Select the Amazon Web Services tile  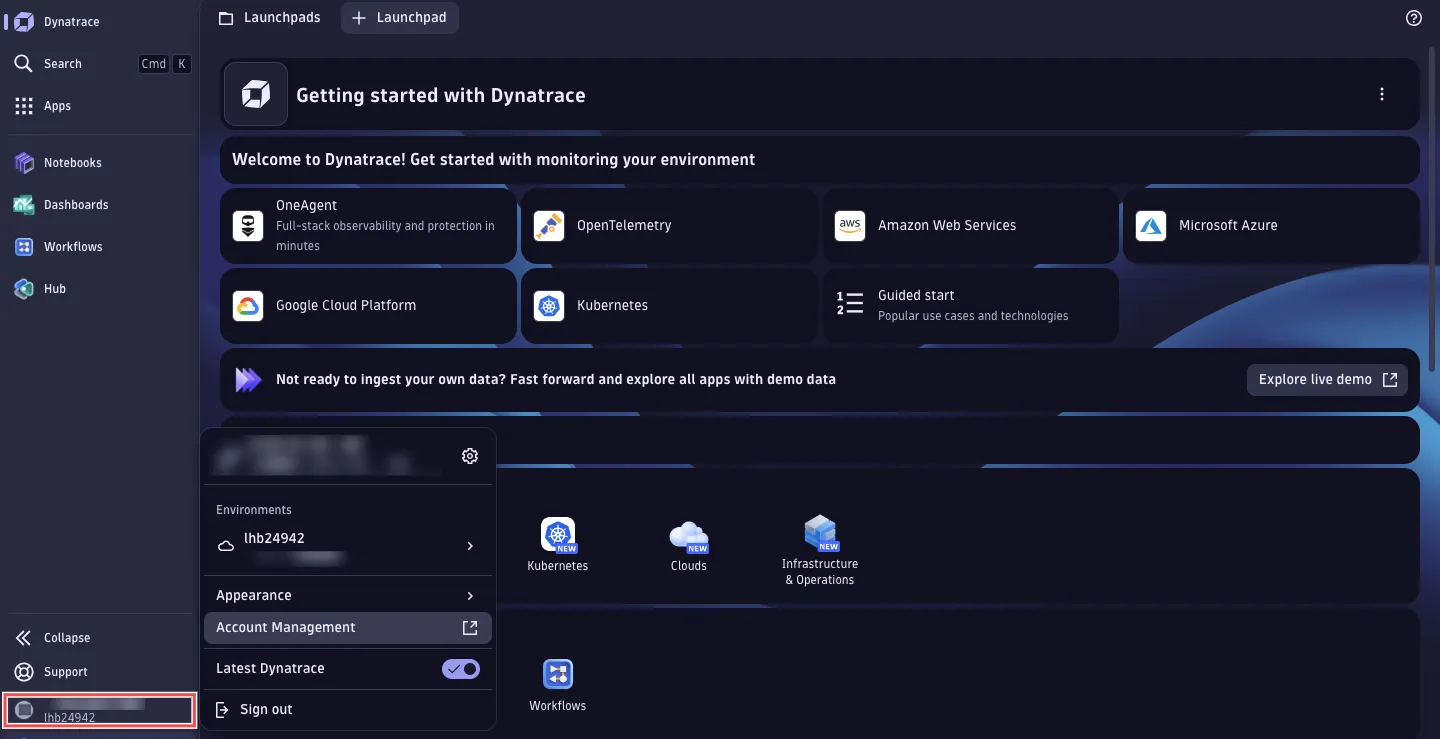[970, 225]
